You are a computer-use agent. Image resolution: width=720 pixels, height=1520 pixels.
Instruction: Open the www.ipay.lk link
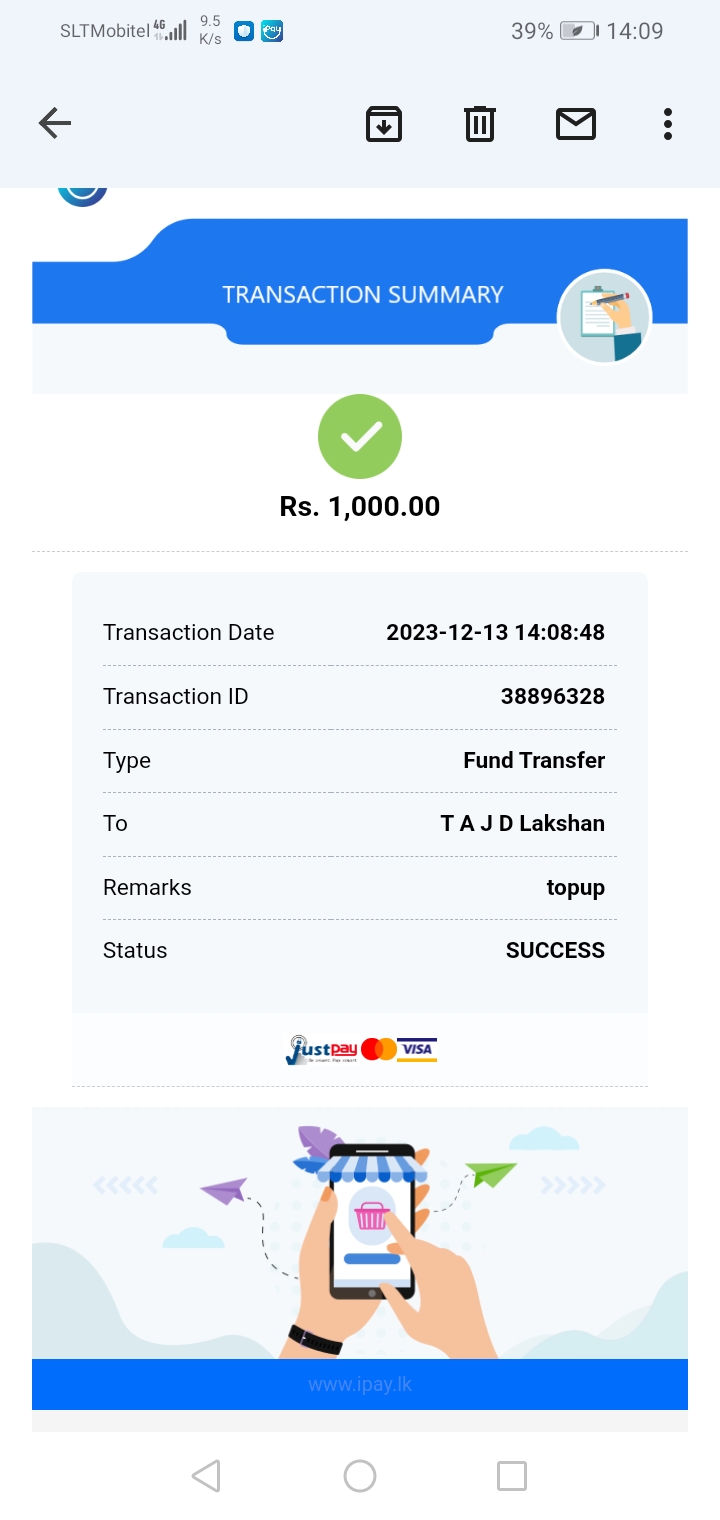tap(360, 1385)
